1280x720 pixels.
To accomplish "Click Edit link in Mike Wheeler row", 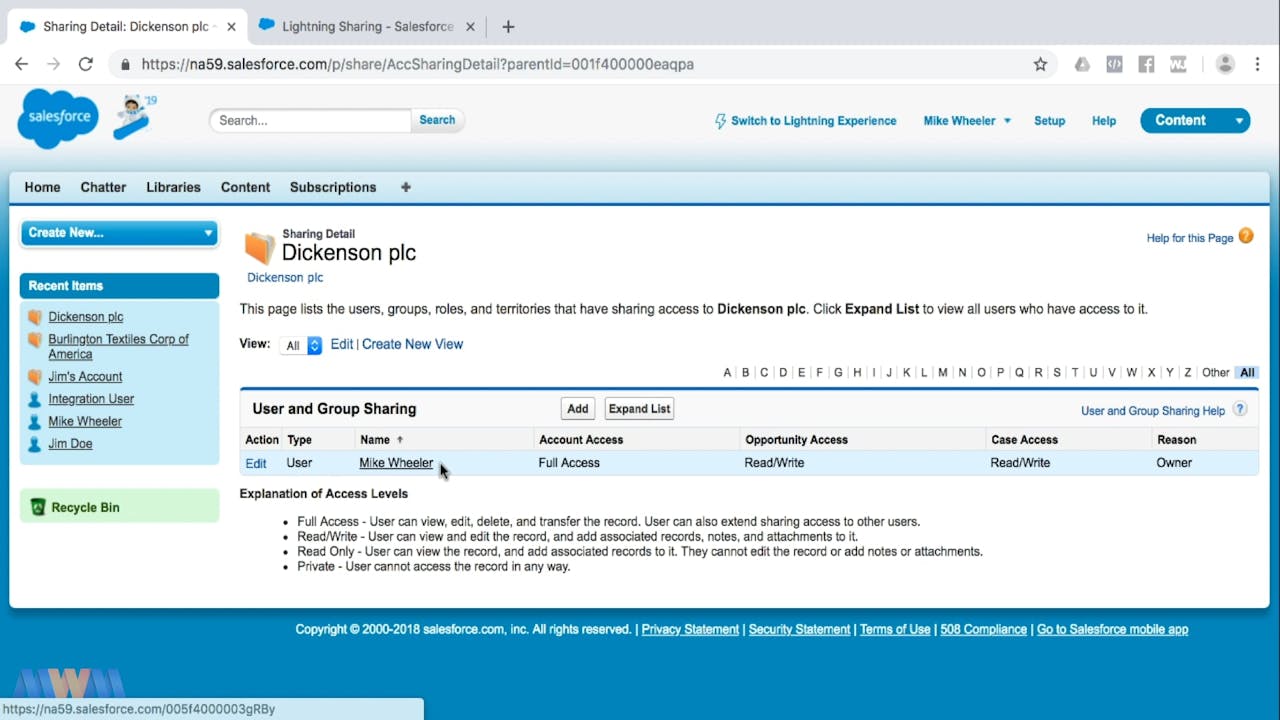I will (x=256, y=463).
